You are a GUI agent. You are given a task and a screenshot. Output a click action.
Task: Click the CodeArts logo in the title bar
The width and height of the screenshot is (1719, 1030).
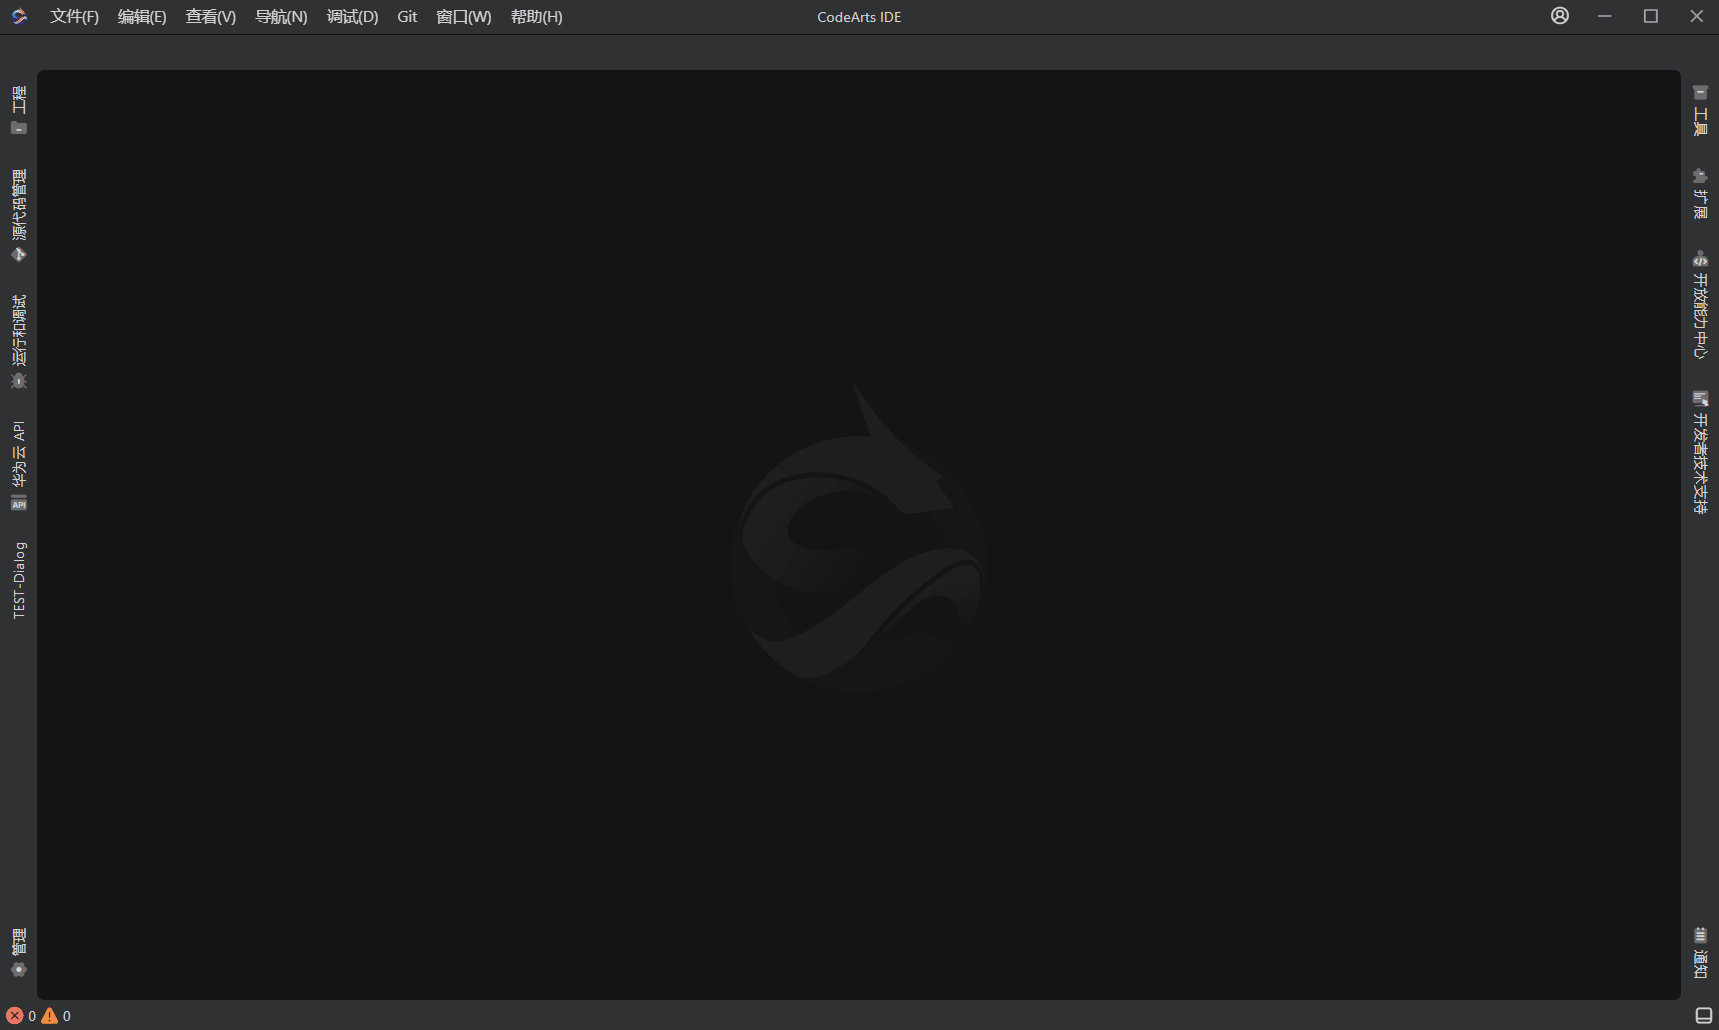pyautogui.click(x=19, y=16)
